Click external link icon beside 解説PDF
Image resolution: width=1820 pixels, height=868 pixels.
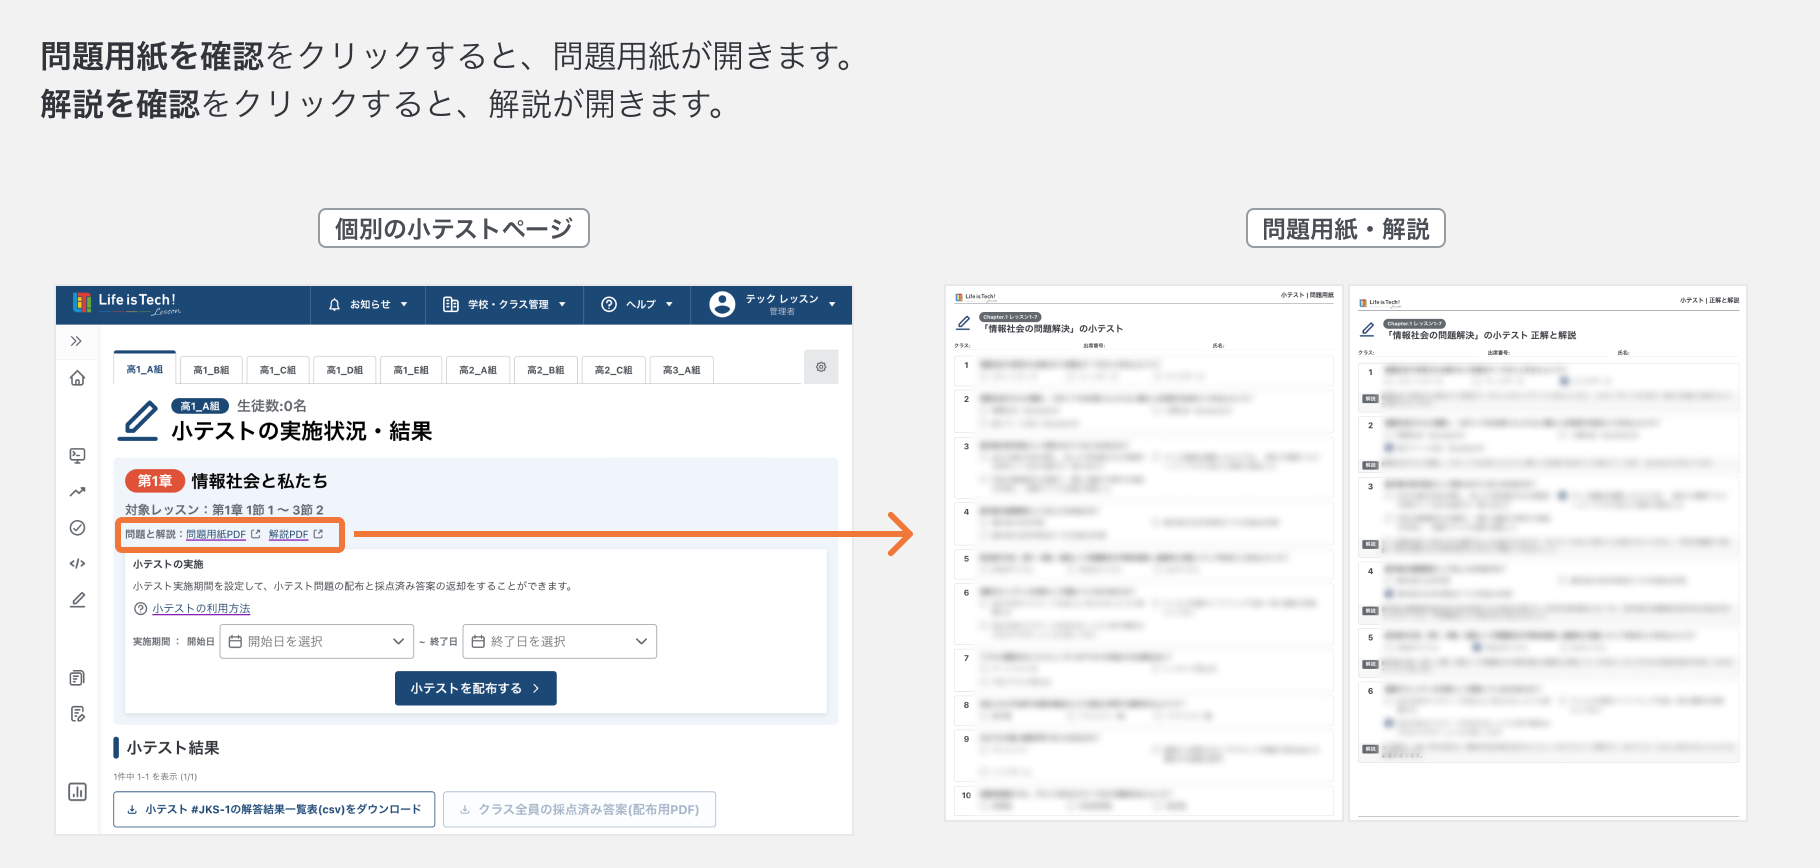(318, 534)
